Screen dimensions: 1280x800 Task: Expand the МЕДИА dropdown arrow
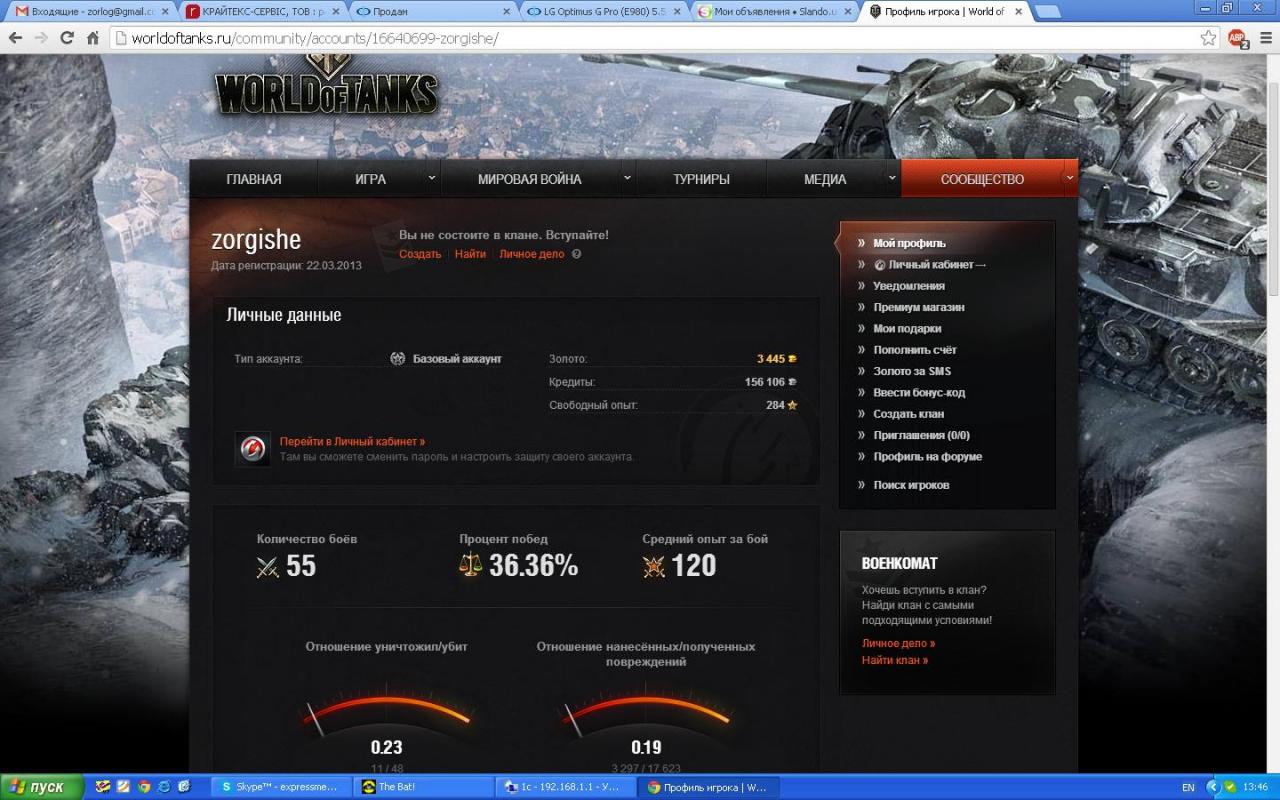892,178
